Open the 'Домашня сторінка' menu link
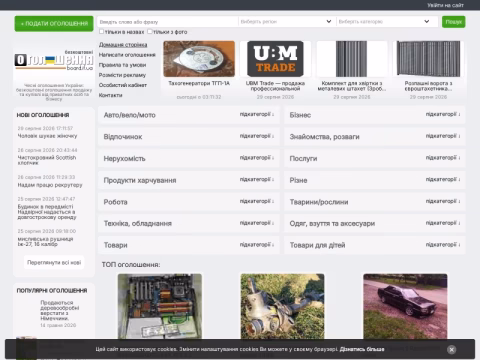 (x=123, y=45)
